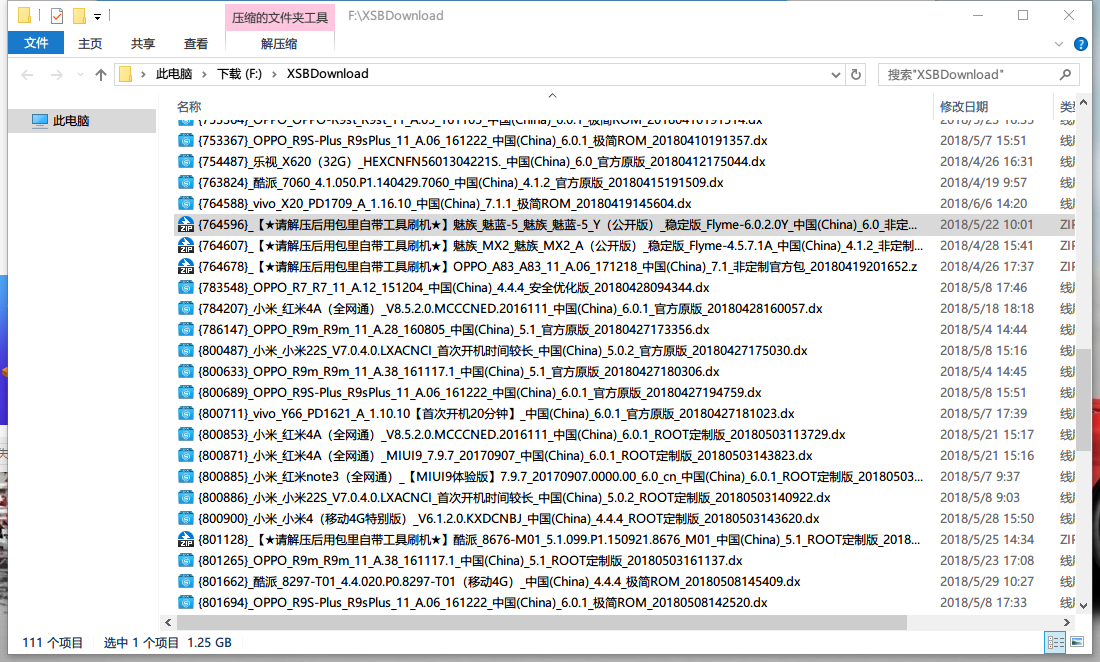The width and height of the screenshot is (1100, 662).
Task: Click the file icon of {764588}_vivo_X20 row
Action: tap(186, 203)
